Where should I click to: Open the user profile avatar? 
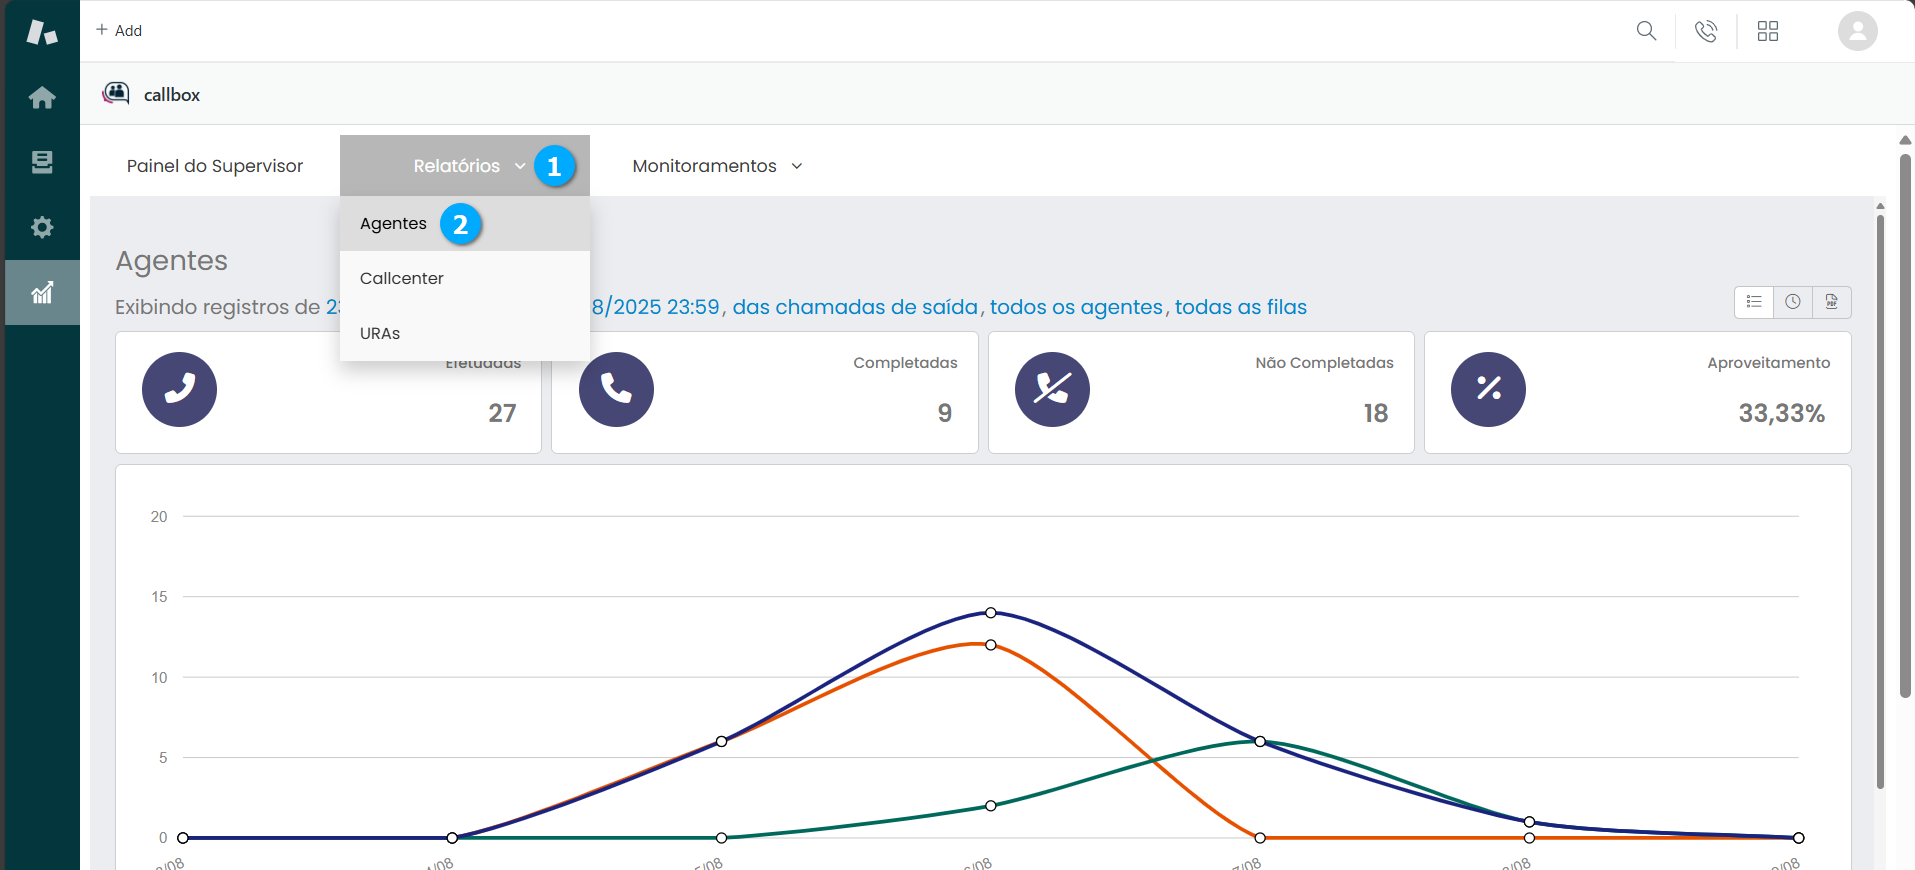(1857, 31)
